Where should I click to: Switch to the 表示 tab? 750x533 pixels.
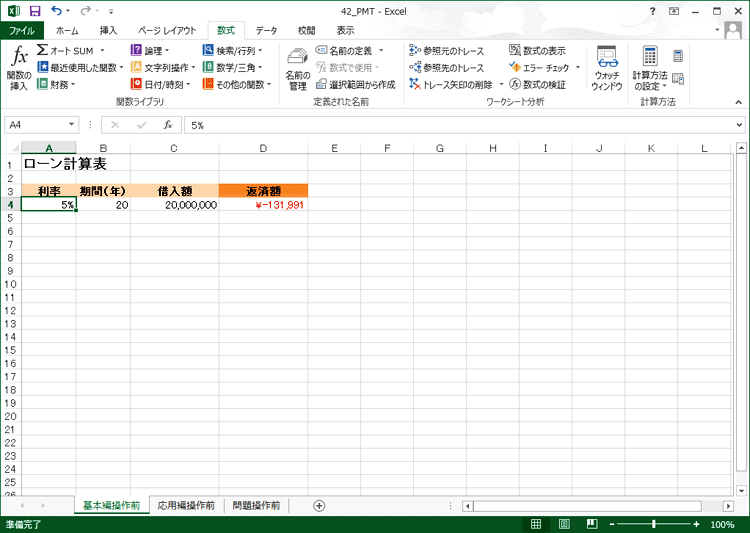point(345,31)
